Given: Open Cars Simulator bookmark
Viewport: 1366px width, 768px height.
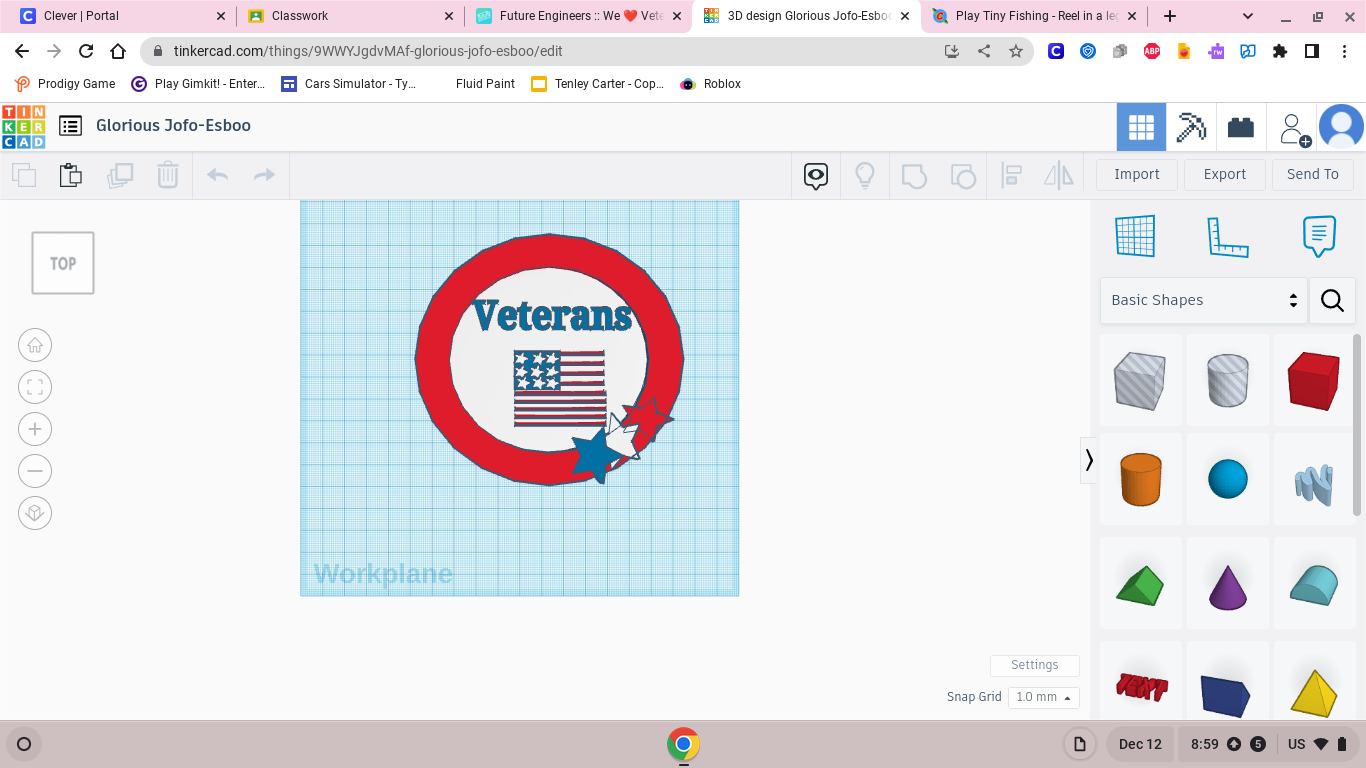Looking at the screenshot, I should tap(349, 84).
